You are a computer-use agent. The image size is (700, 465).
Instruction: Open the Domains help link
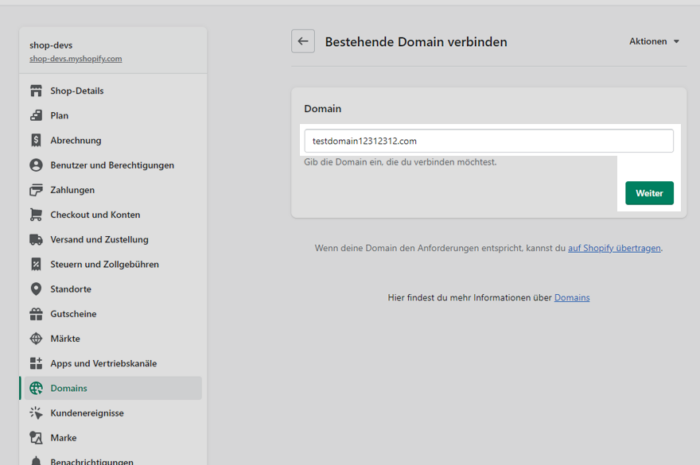pyautogui.click(x=572, y=298)
